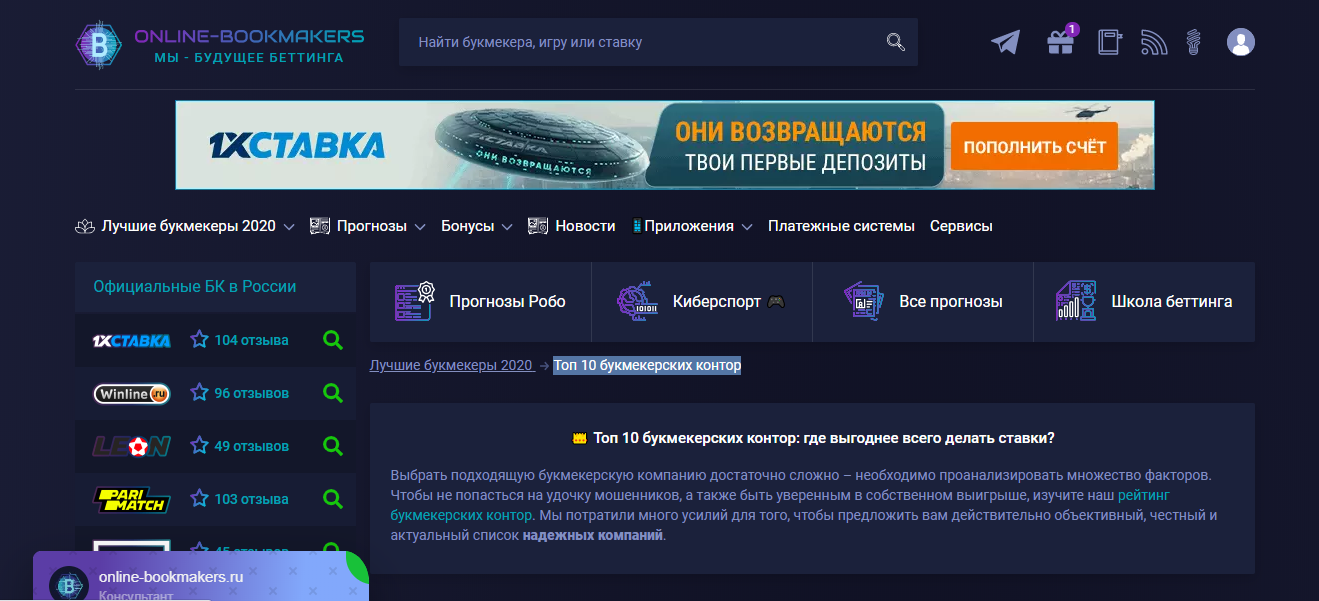Open the Все прогнозы section
The width and height of the screenshot is (1319, 601).
pyautogui.click(x=923, y=302)
